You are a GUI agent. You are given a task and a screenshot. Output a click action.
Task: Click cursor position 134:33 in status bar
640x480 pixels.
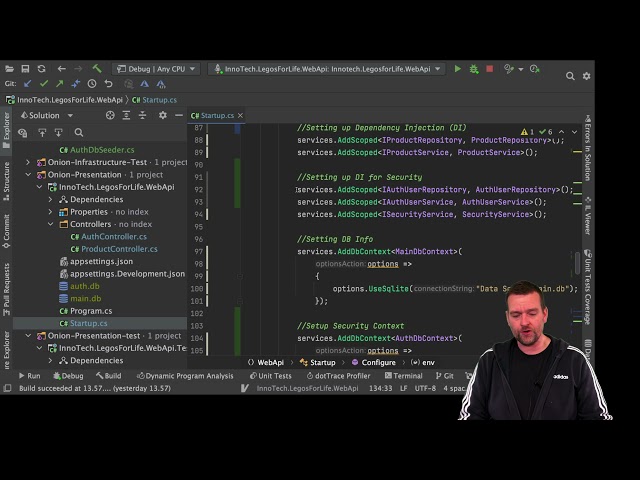tap(380, 388)
